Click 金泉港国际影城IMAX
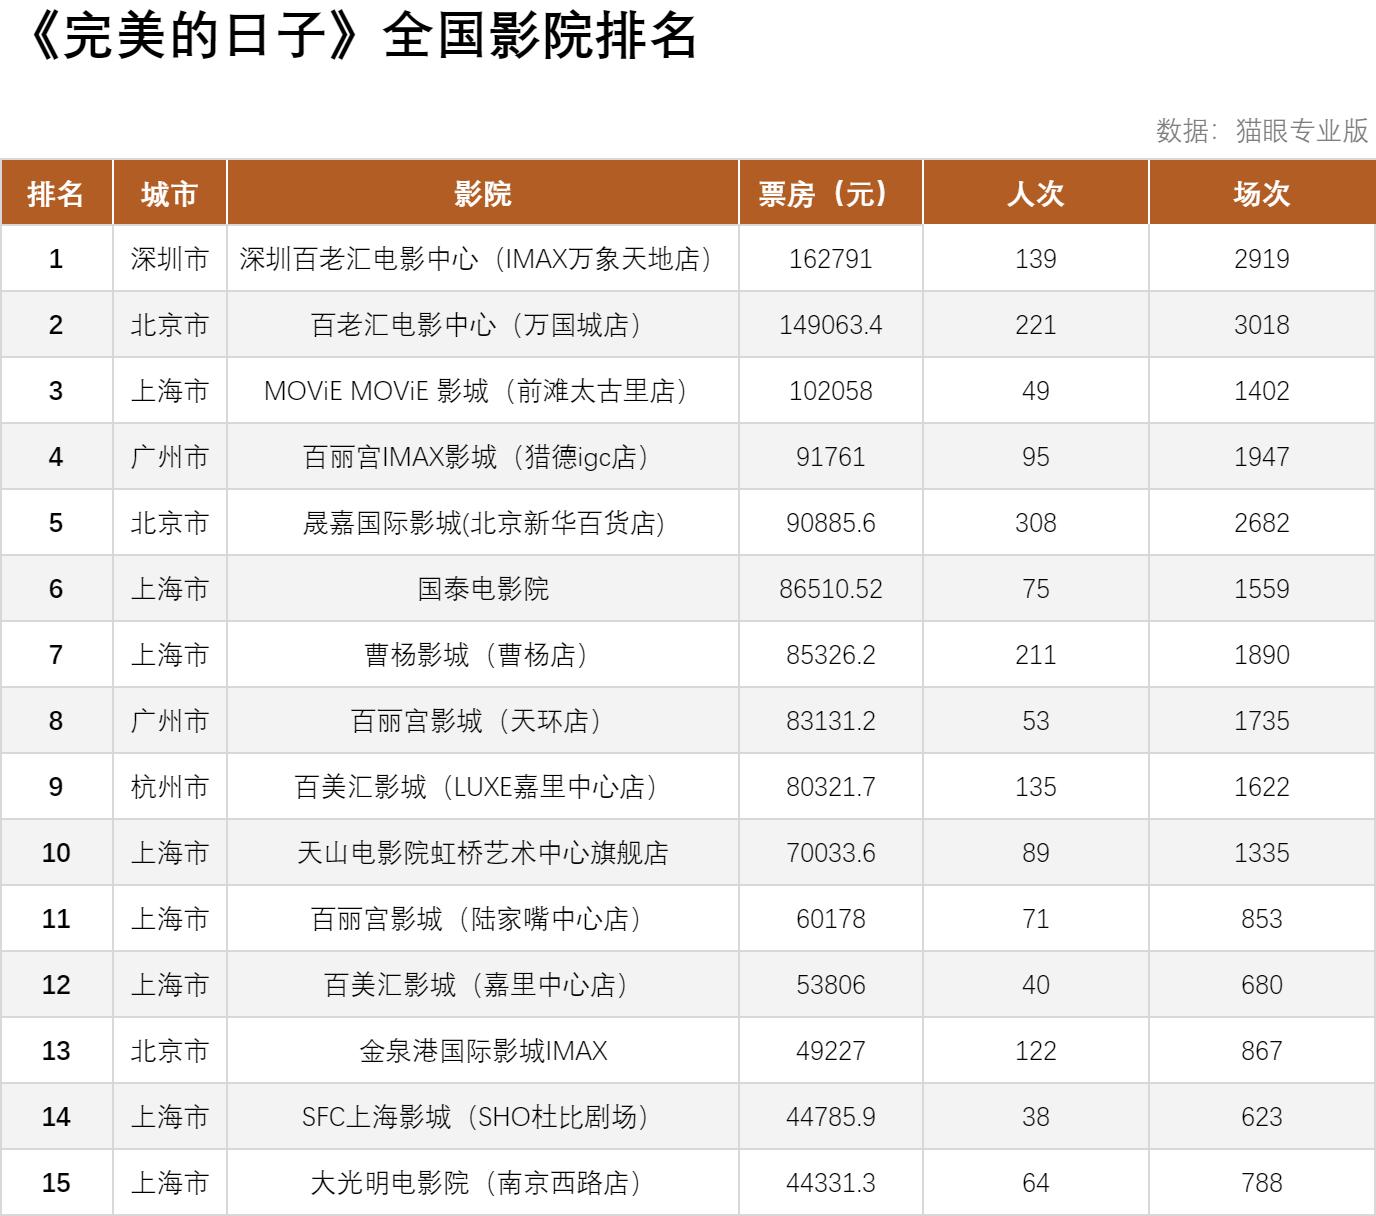This screenshot has width=1376, height=1216. [x=483, y=1051]
